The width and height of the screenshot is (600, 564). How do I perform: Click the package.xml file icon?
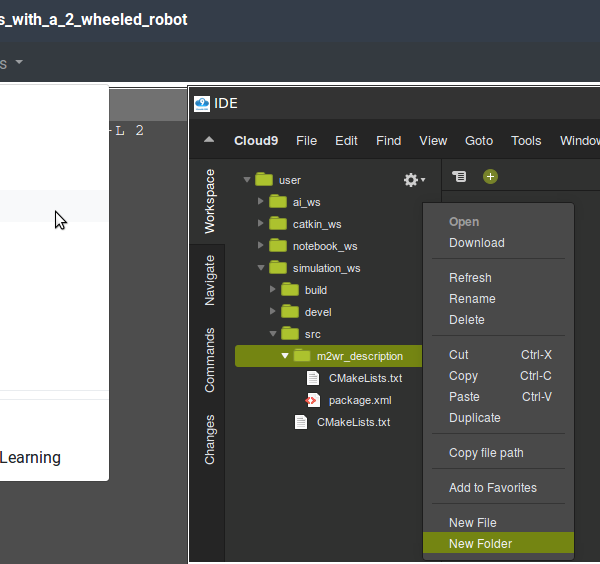(312, 400)
